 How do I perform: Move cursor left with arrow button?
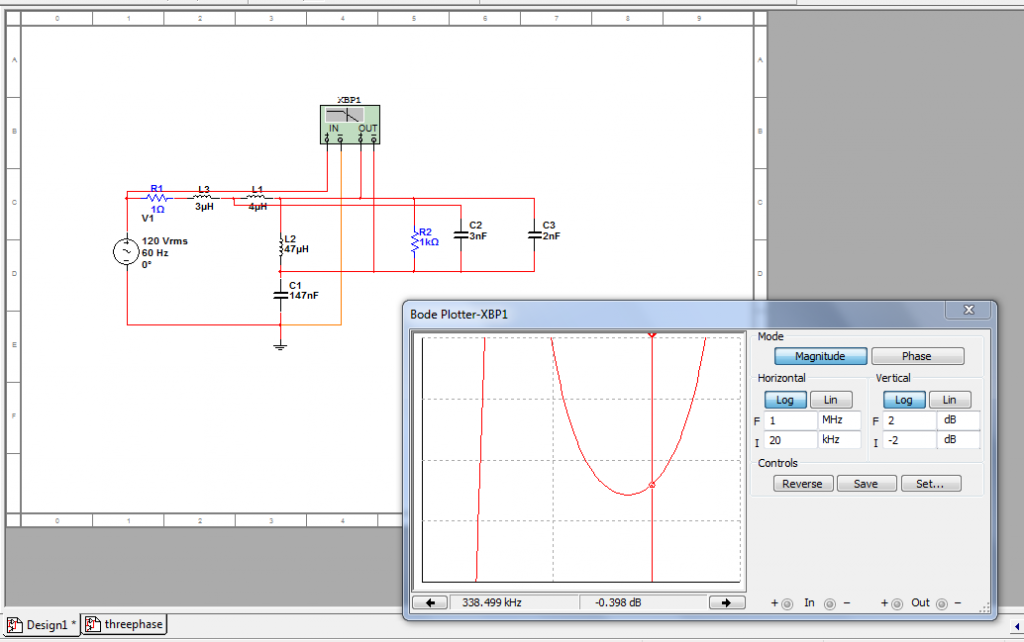(430, 602)
